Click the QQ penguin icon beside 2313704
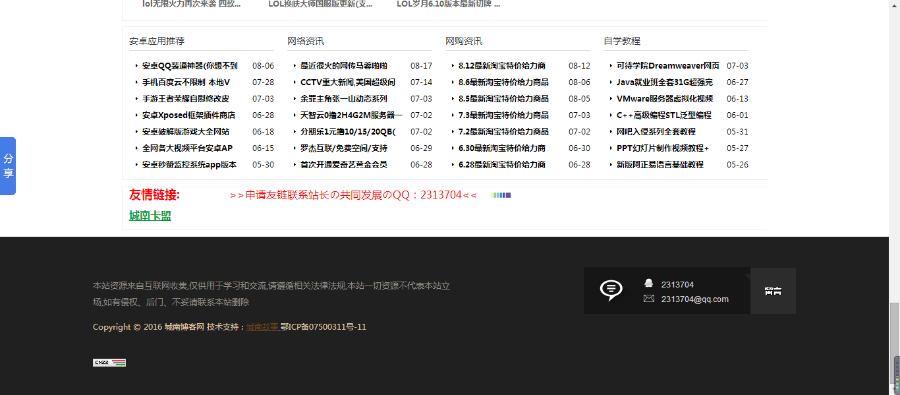The width and height of the screenshot is (900, 395). click(x=649, y=284)
